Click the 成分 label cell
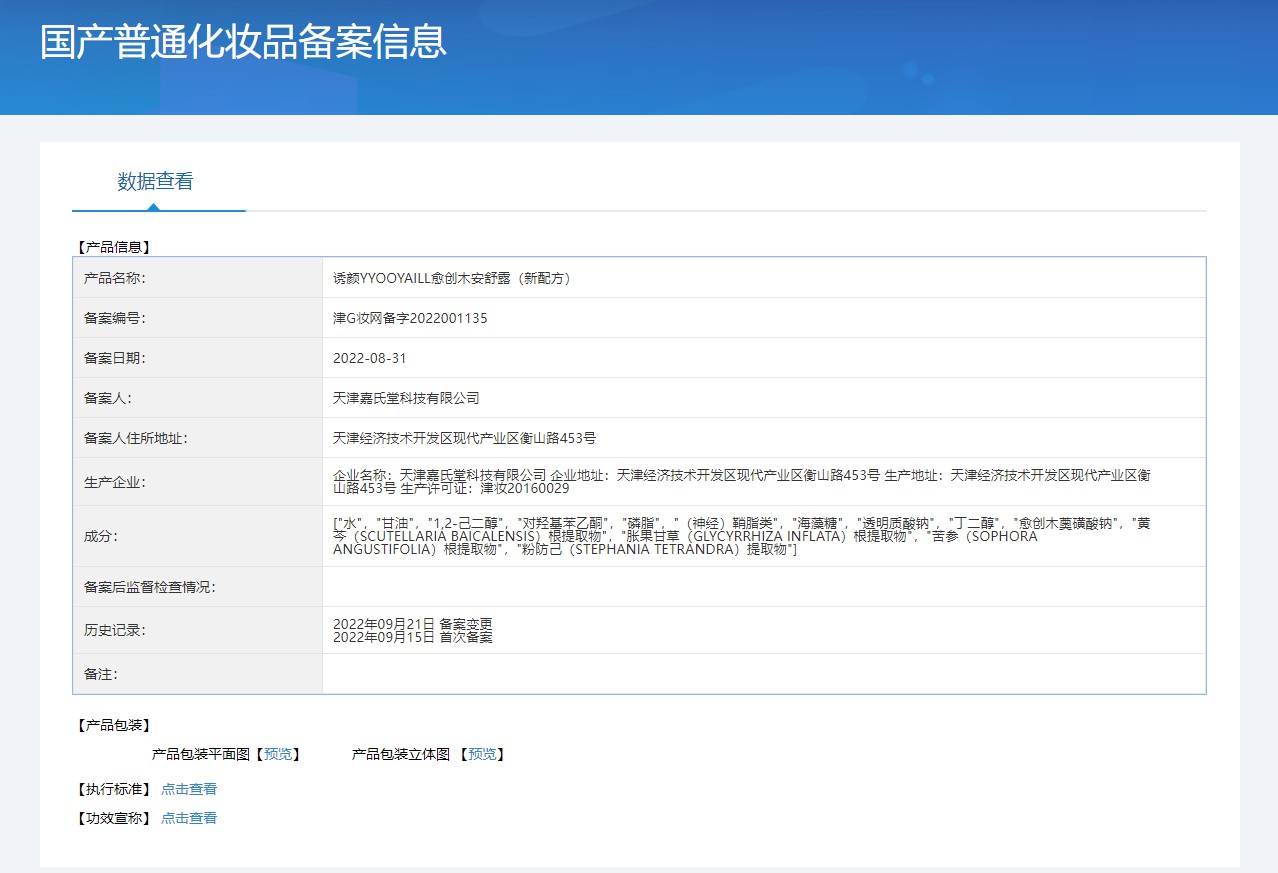 coord(198,536)
